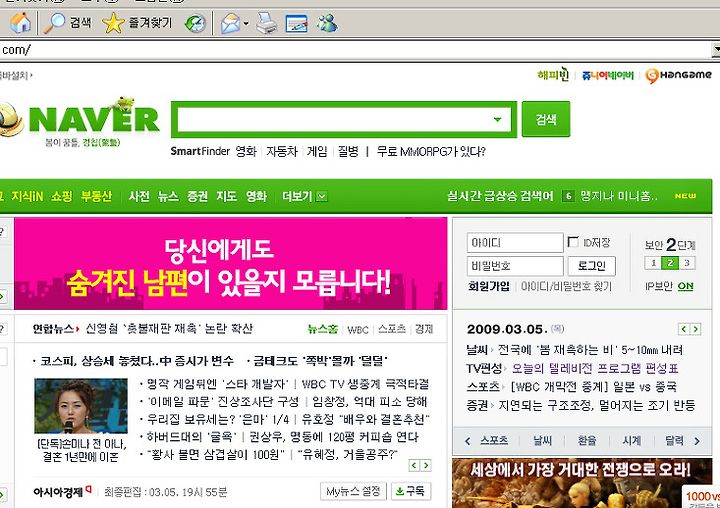The image size is (720, 508).
Task: Open the SmartFinder 영화 link
Action: [x=246, y=151]
